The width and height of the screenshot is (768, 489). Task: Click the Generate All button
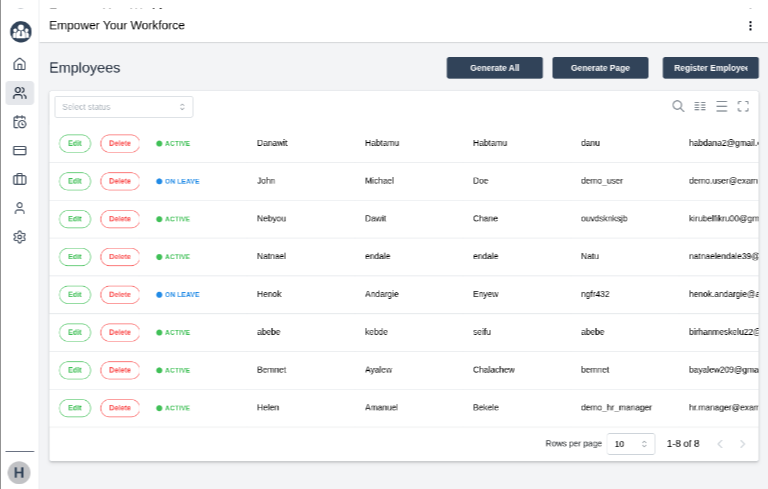(494, 68)
